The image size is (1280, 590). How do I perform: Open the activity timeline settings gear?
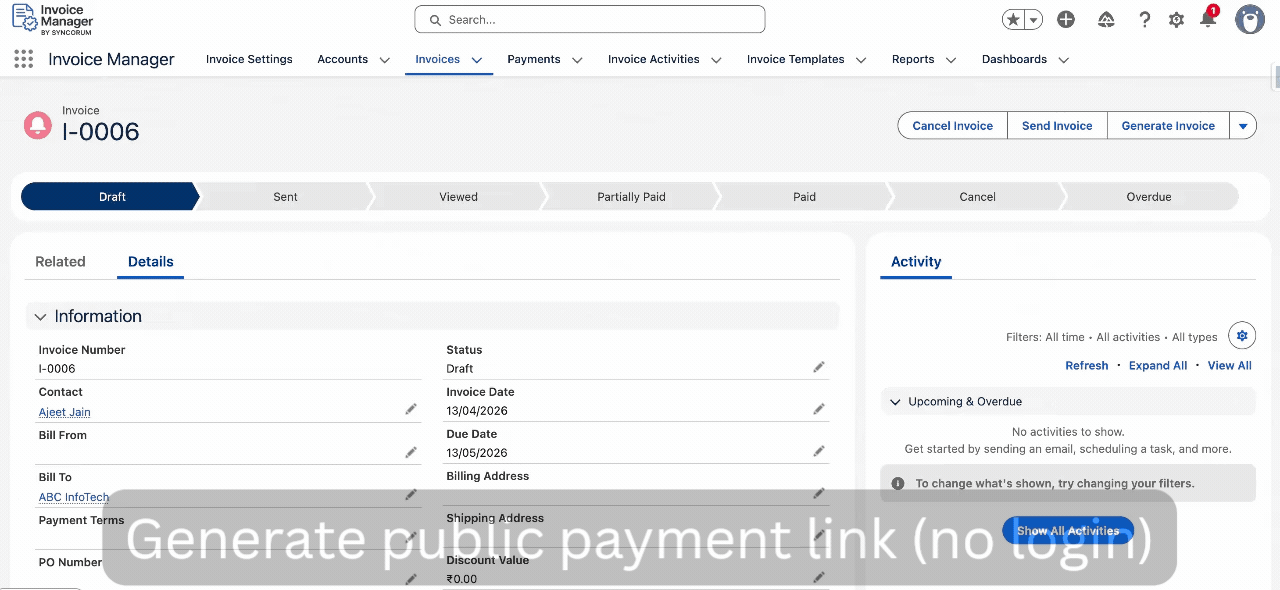1242,335
